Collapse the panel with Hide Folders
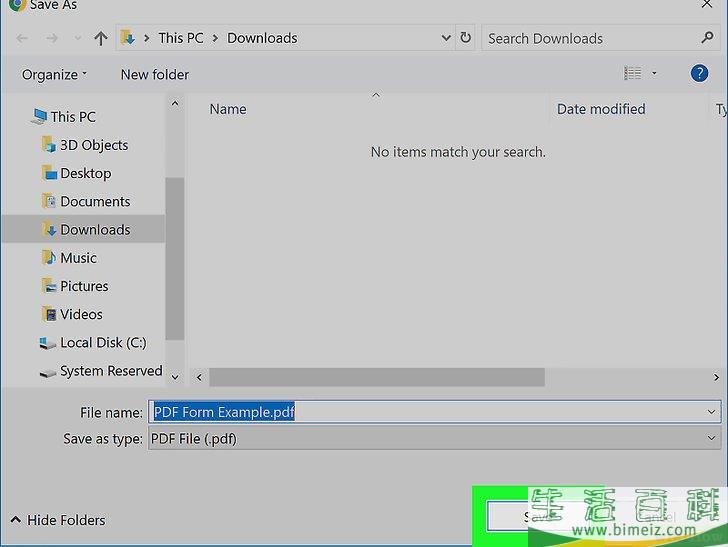This screenshot has width=728, height=547. 58,520
